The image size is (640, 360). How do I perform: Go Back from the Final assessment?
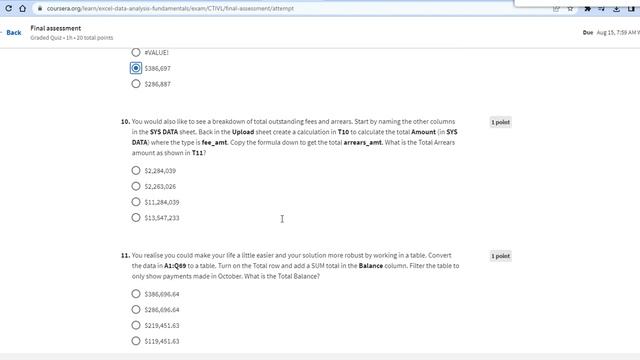pos(13,33)
